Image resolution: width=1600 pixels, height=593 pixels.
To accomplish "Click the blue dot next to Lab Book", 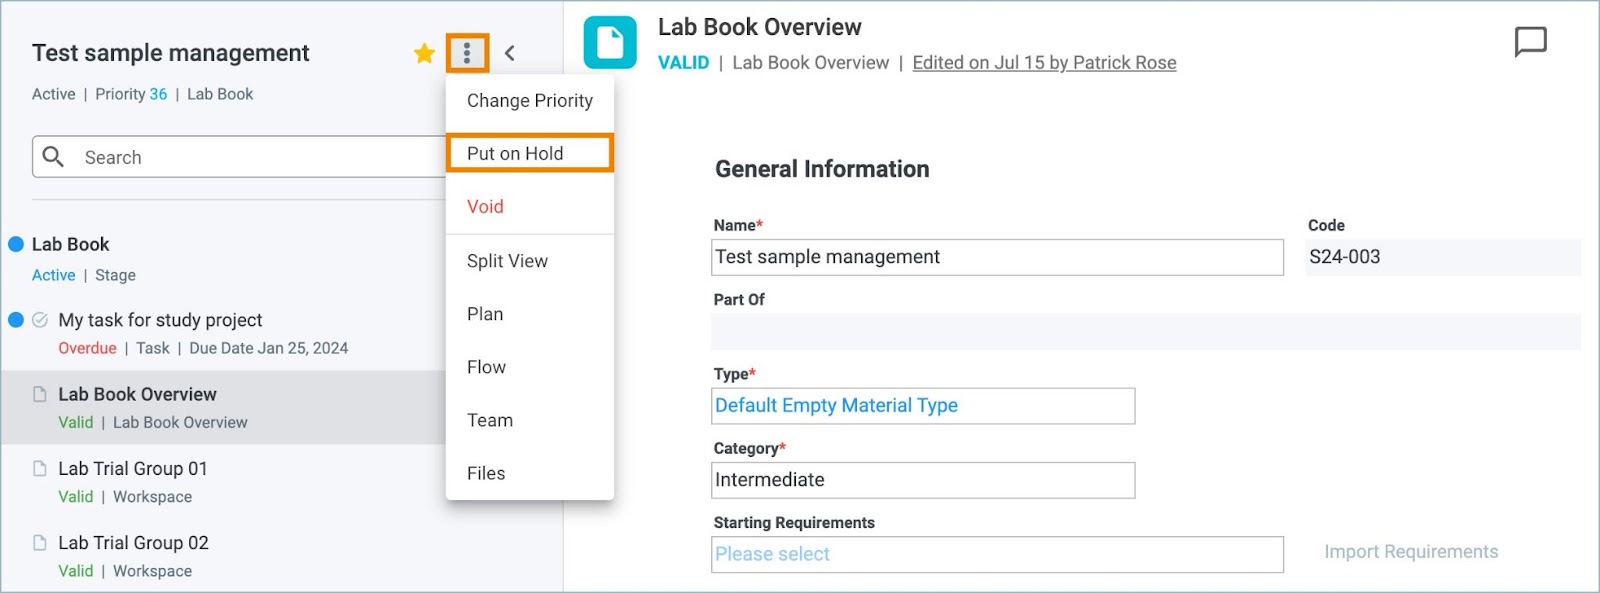I will click(16, 244).
